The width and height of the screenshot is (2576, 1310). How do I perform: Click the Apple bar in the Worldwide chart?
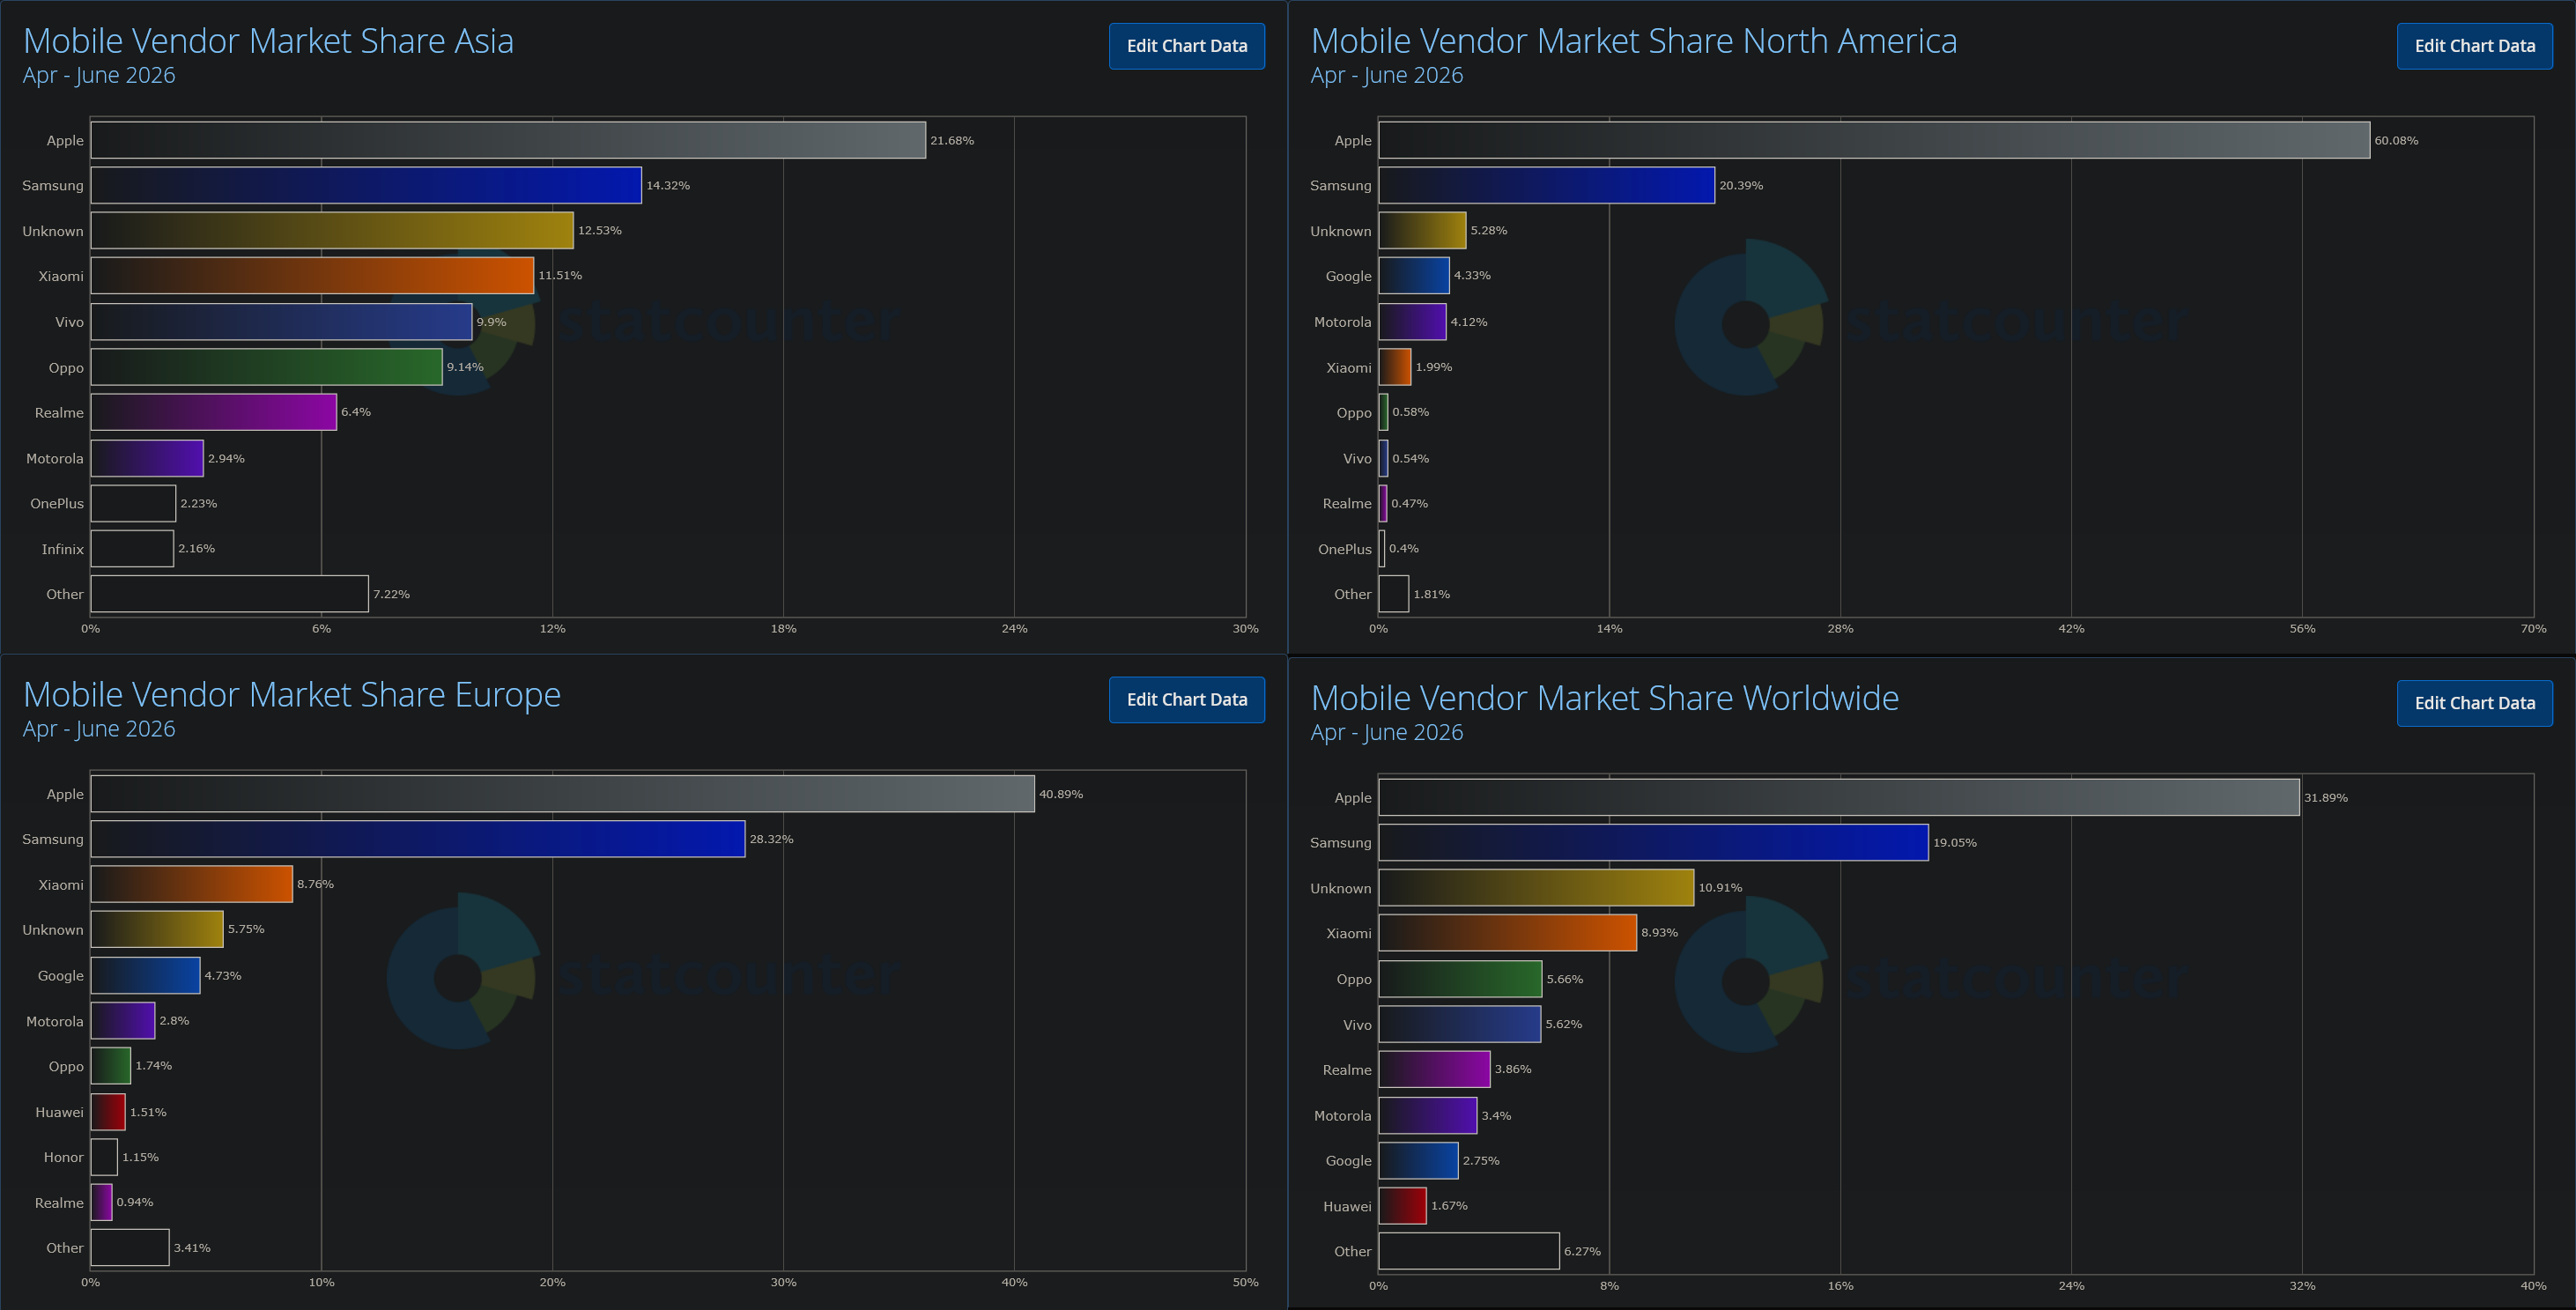click(1839, 797)
